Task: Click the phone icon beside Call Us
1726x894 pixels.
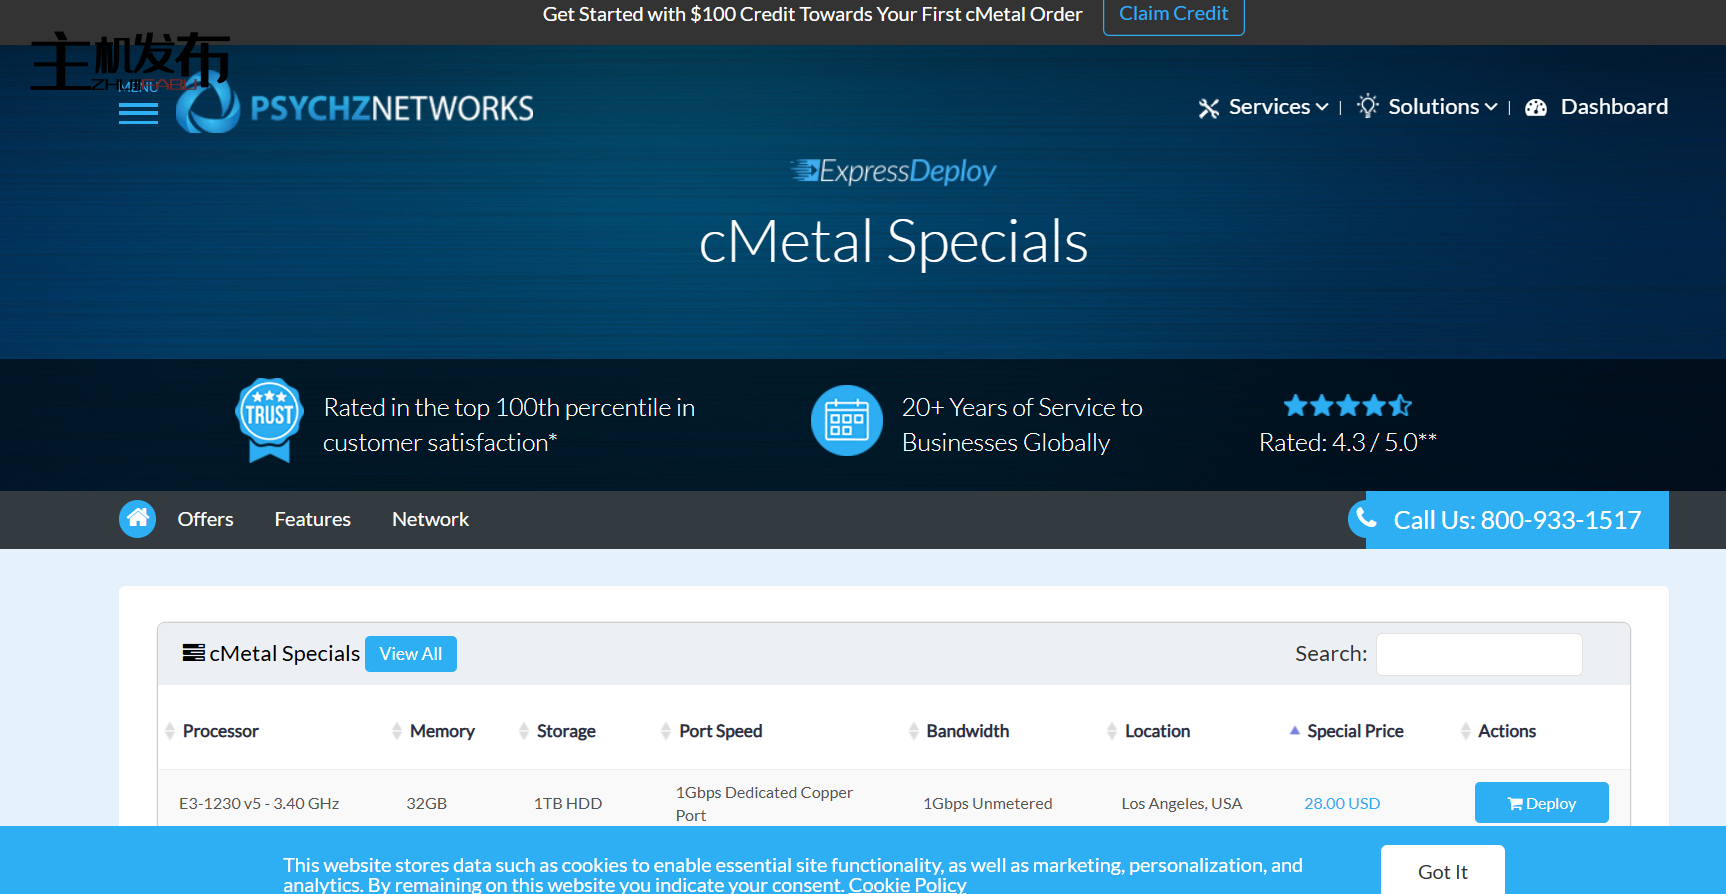Action: pos(1366,518)
